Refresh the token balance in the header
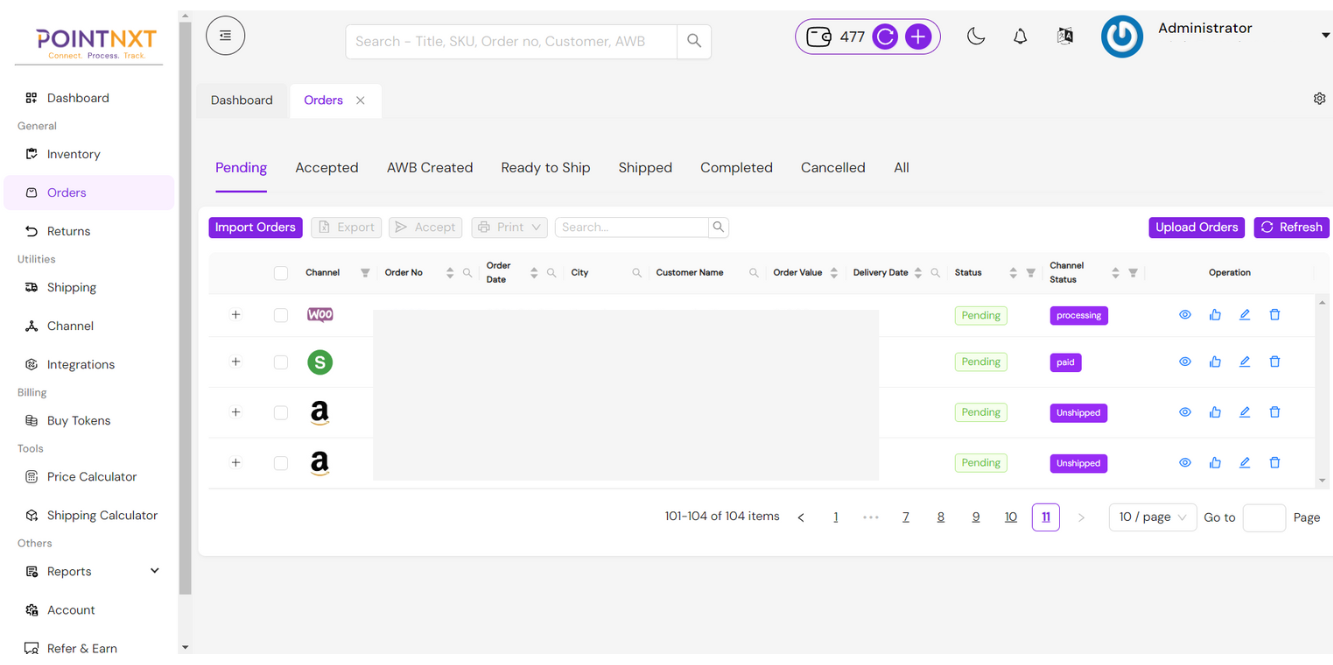This screenshot has width=1333, height=665. coord(884,37)
